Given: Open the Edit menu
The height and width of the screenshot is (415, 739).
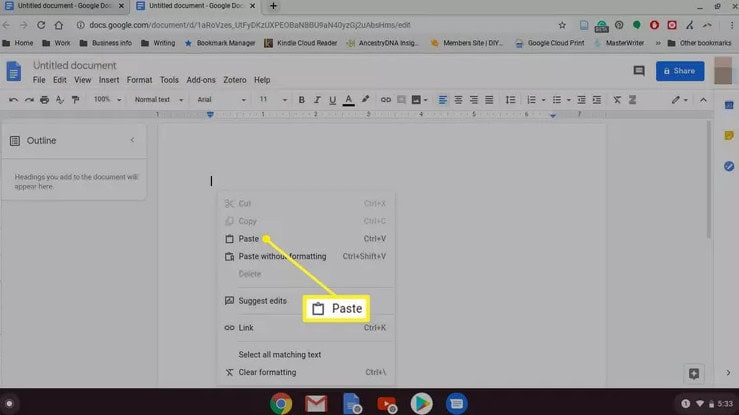Looking at the screenshot, I should click(59, 80).
